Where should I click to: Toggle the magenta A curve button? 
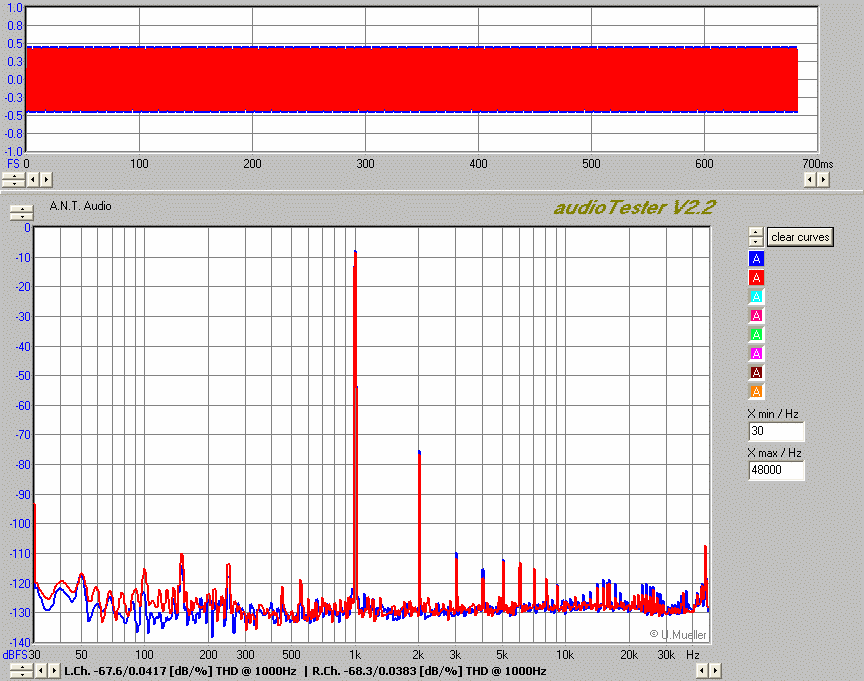tap(756, 353)
